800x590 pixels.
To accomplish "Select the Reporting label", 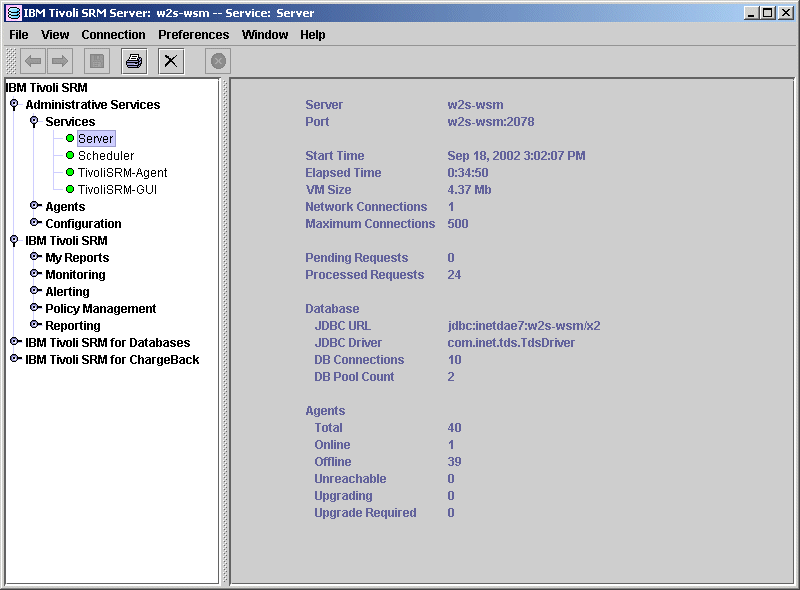I will coord(72,326).
